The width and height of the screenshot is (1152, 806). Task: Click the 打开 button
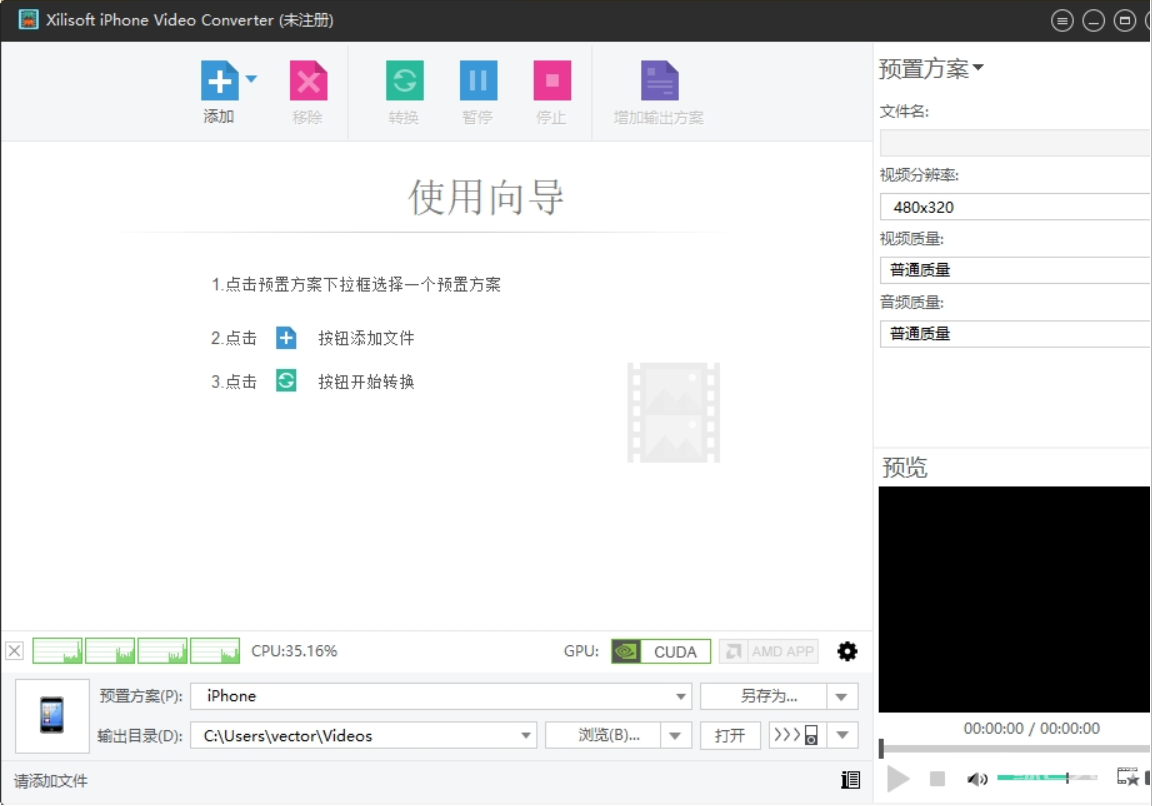(730, 735)
